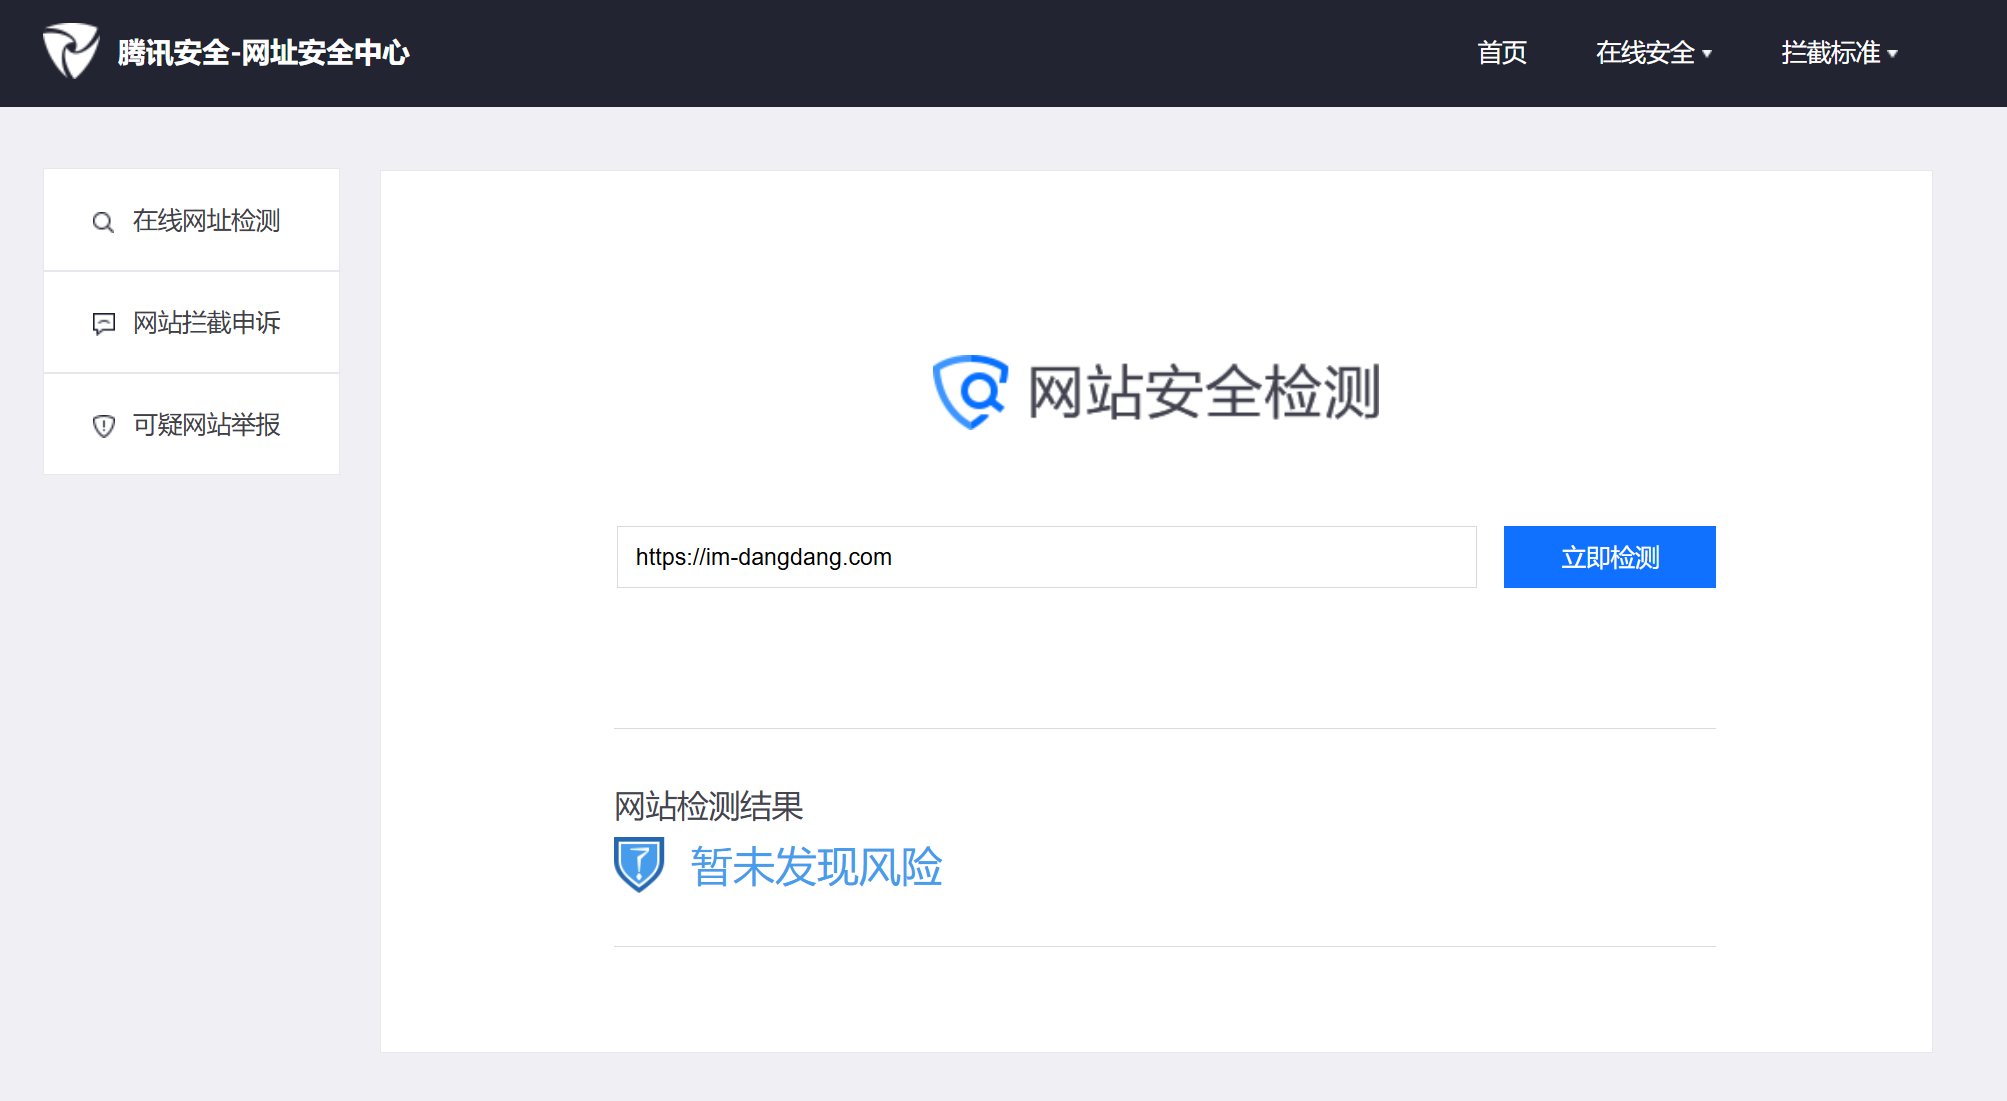The height and width of the screenshot is (1101, 2007).
Task: Click the blue shield search logo
Action: click(970, 391)
